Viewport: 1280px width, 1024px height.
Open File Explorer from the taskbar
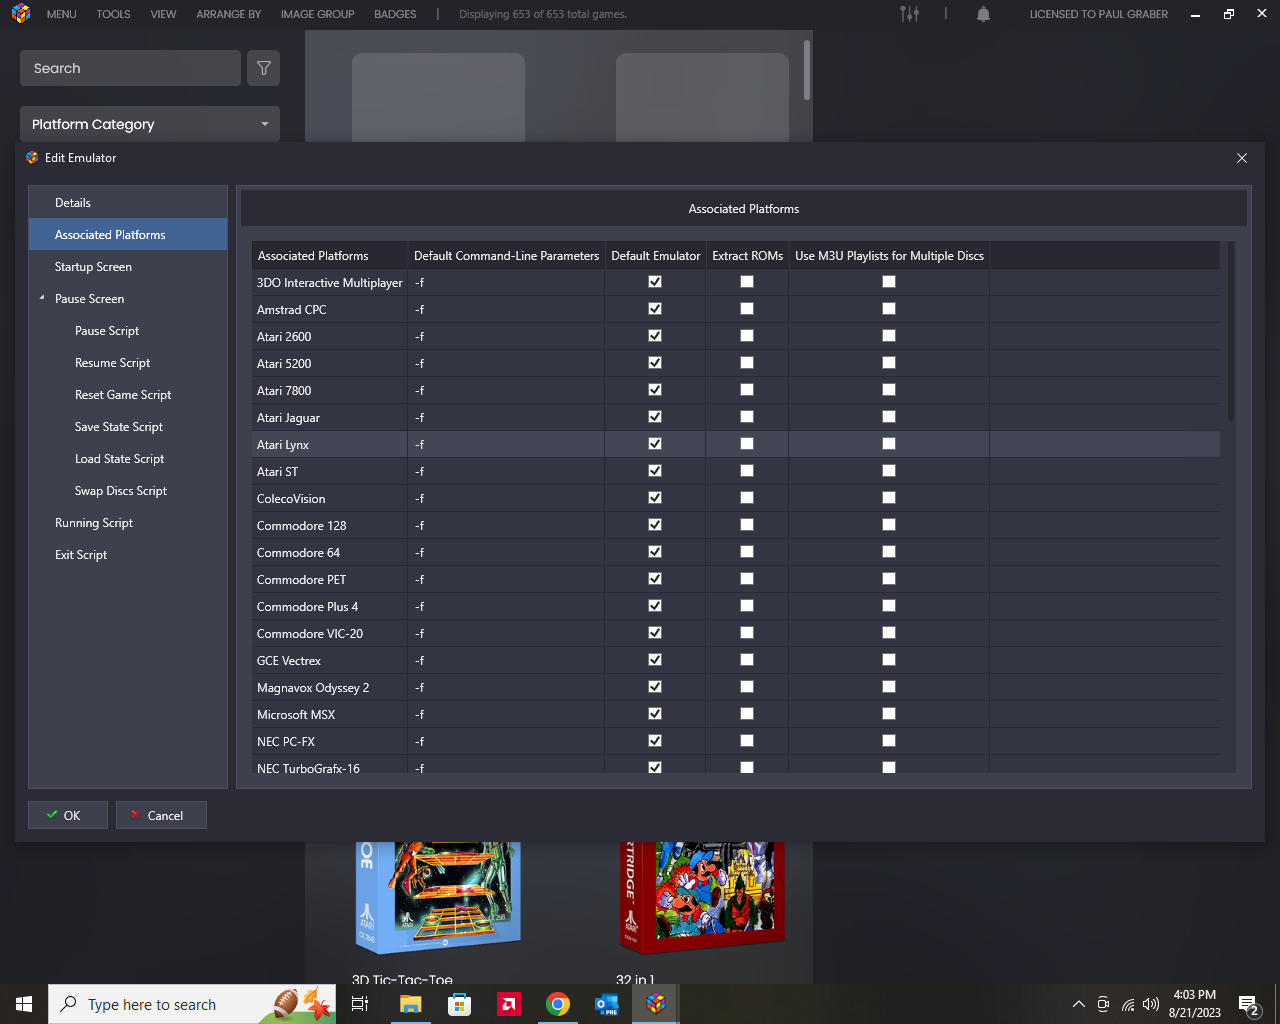(x=410, y=1004)
